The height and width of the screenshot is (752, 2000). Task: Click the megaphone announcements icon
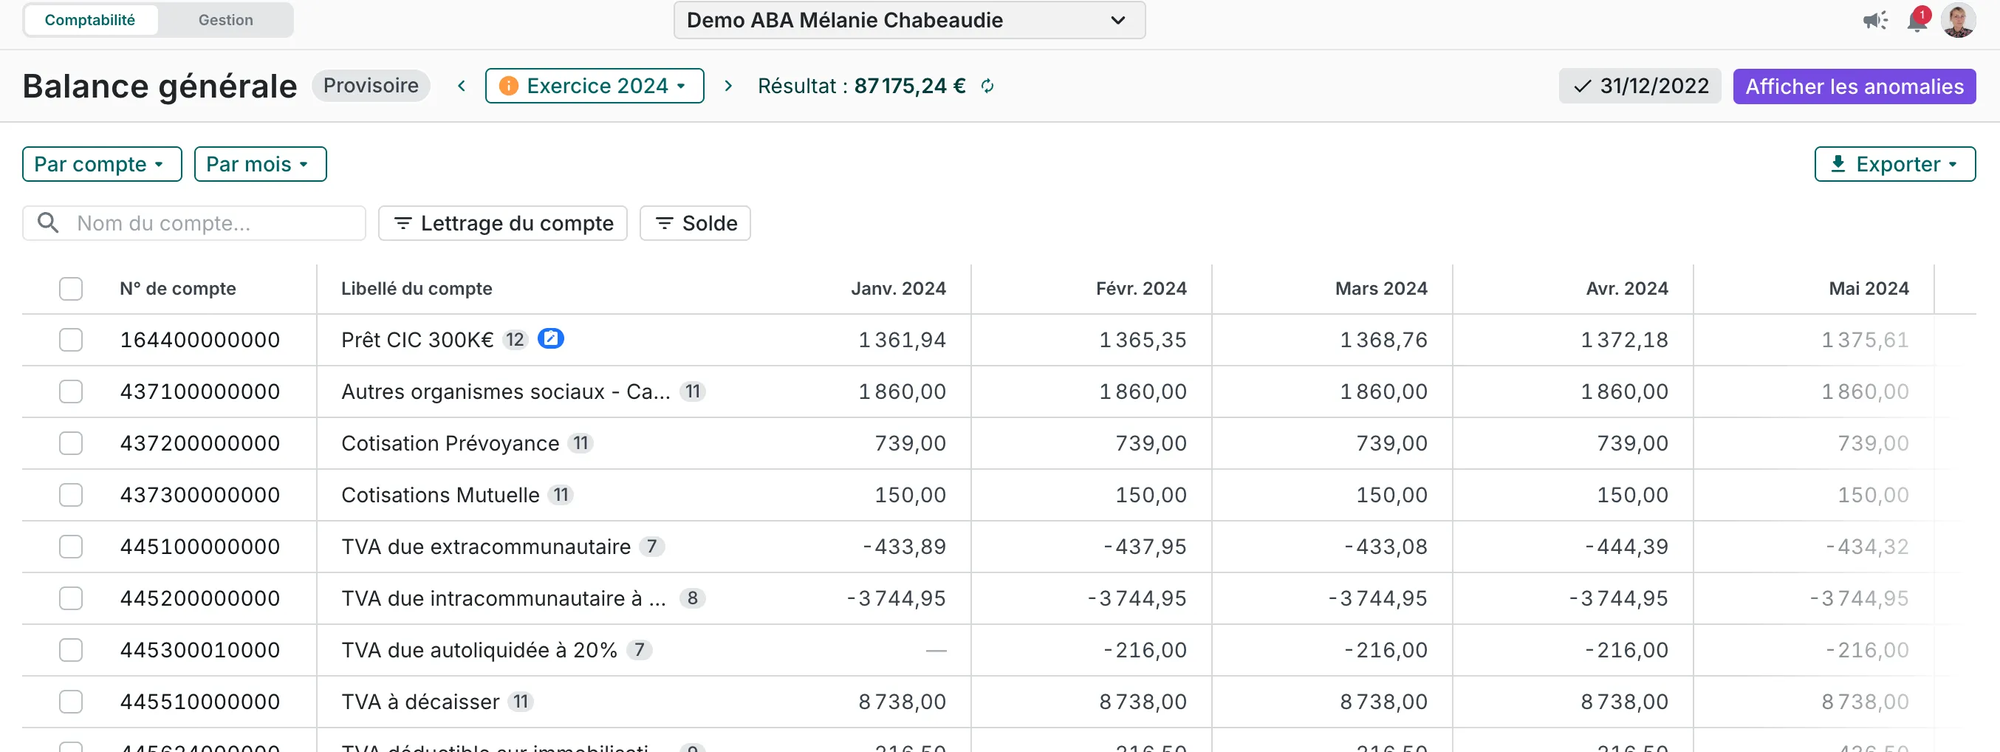click(x=1875, y=20)
